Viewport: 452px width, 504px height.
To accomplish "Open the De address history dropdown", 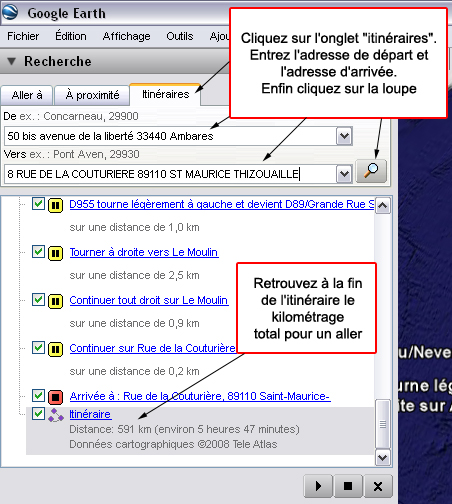I will 344,136.
